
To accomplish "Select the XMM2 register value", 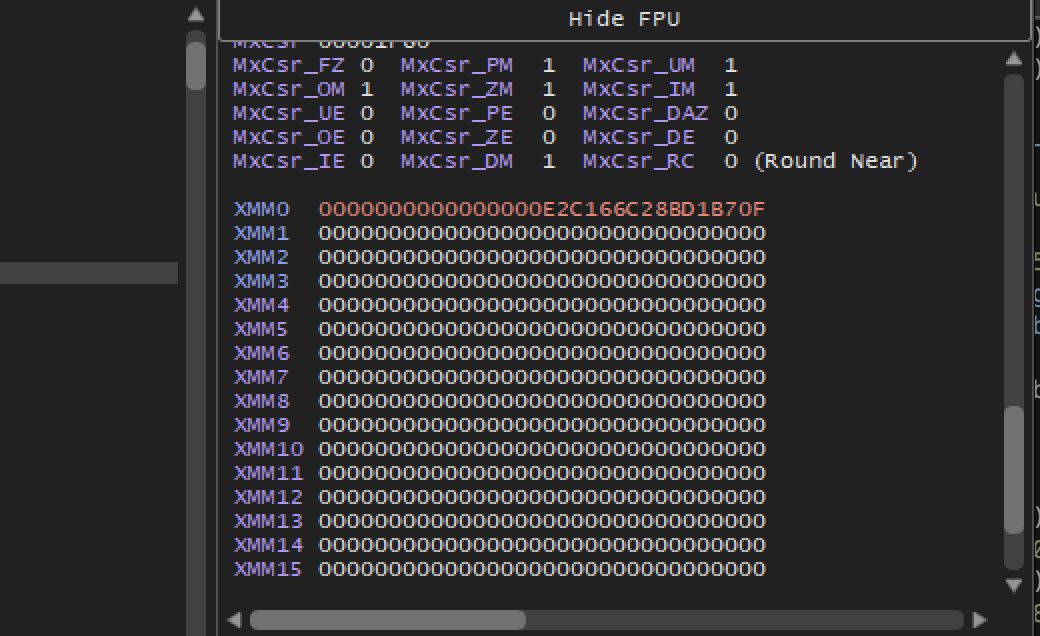I will click(x=542, y=257).
